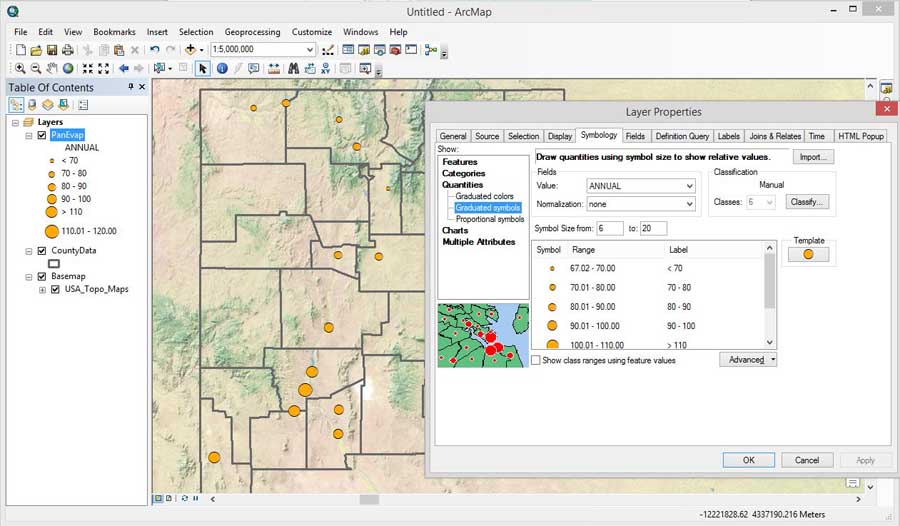Click the Import button
Image resolution: width=900 pixels, height=526 pixels.
[813, 157]
